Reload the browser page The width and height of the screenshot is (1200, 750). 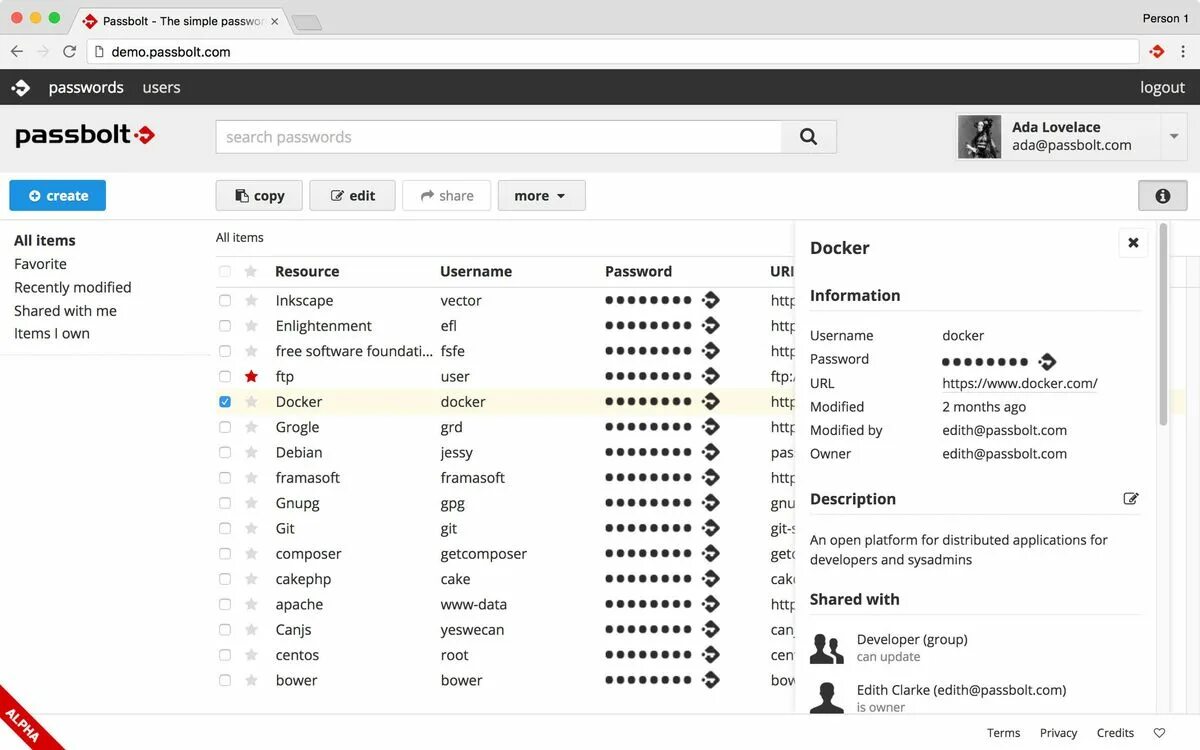tap(69, 51)
